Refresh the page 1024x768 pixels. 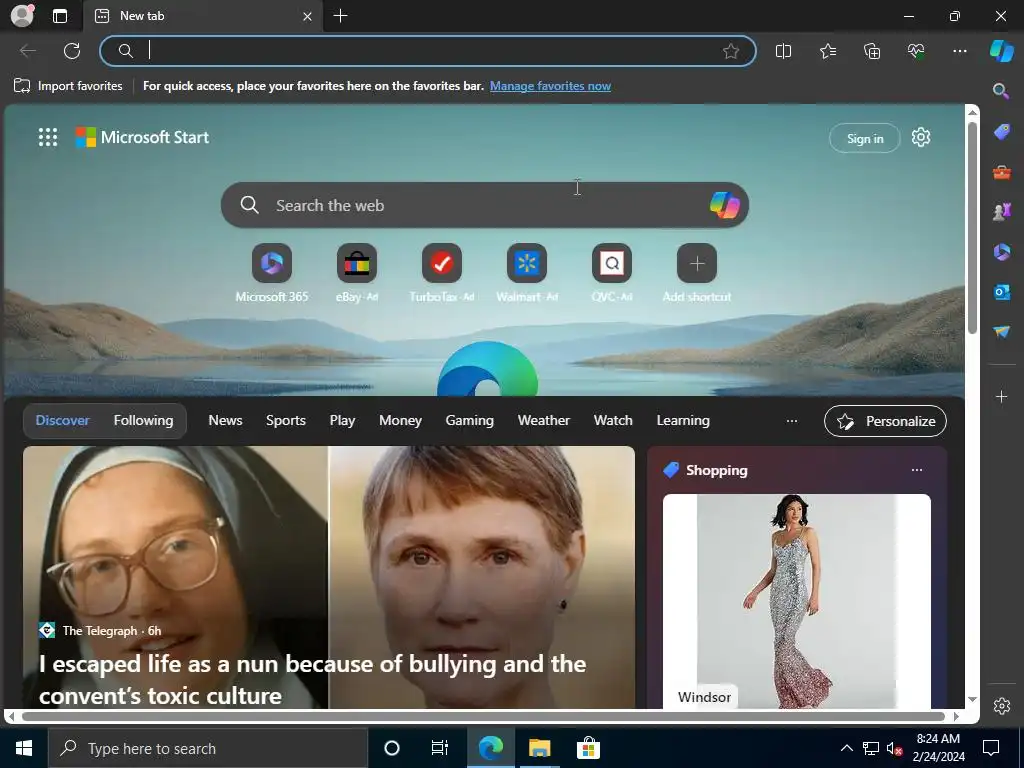click(72, 51)
